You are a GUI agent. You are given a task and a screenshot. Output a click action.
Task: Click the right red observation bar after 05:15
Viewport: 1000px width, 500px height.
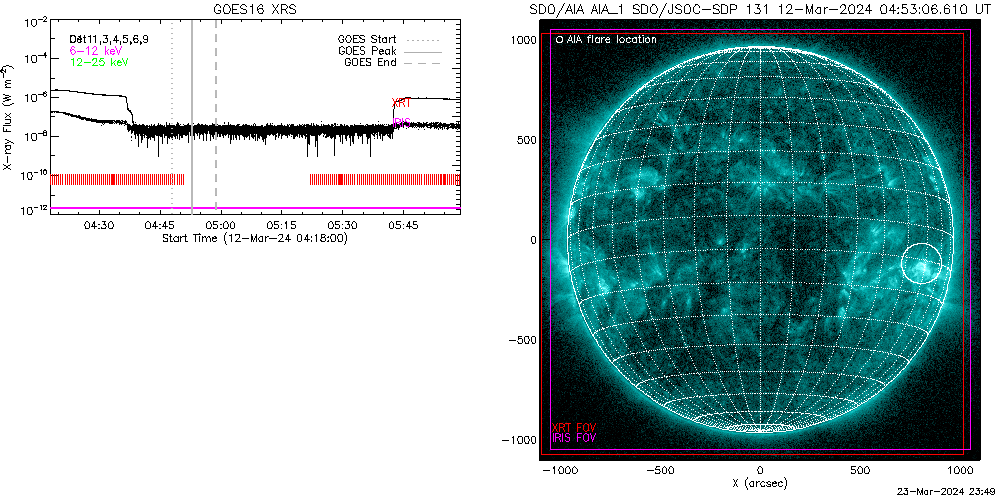pos(385,179)
